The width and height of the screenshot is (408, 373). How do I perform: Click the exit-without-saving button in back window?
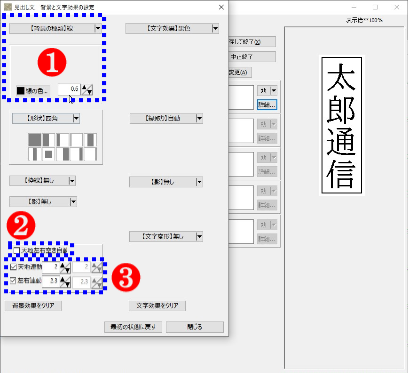pos(252,57)
